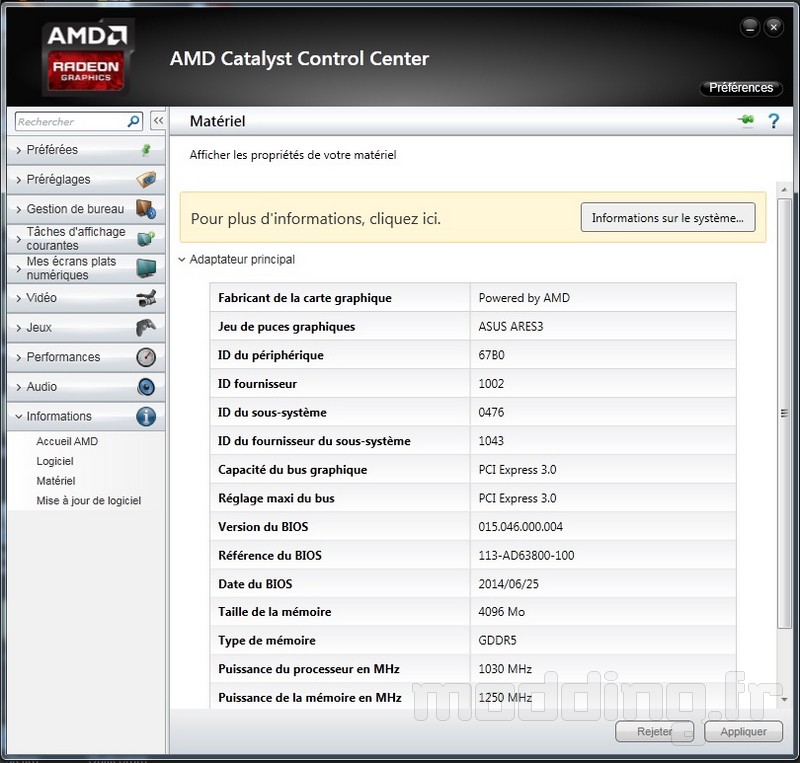The height and width of the screenshot is (763, 800).
Task: Click the 'ID fournisseur' row label
Action: tap(257, 384)
